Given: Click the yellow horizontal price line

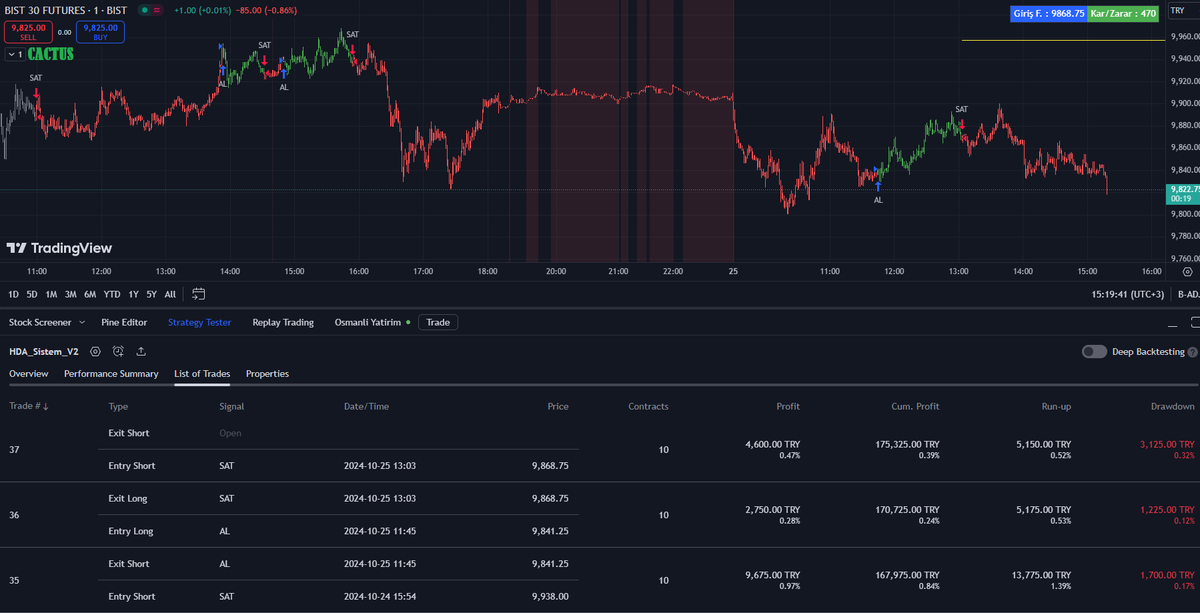Looking at the screenshot, I should 1063,40.
